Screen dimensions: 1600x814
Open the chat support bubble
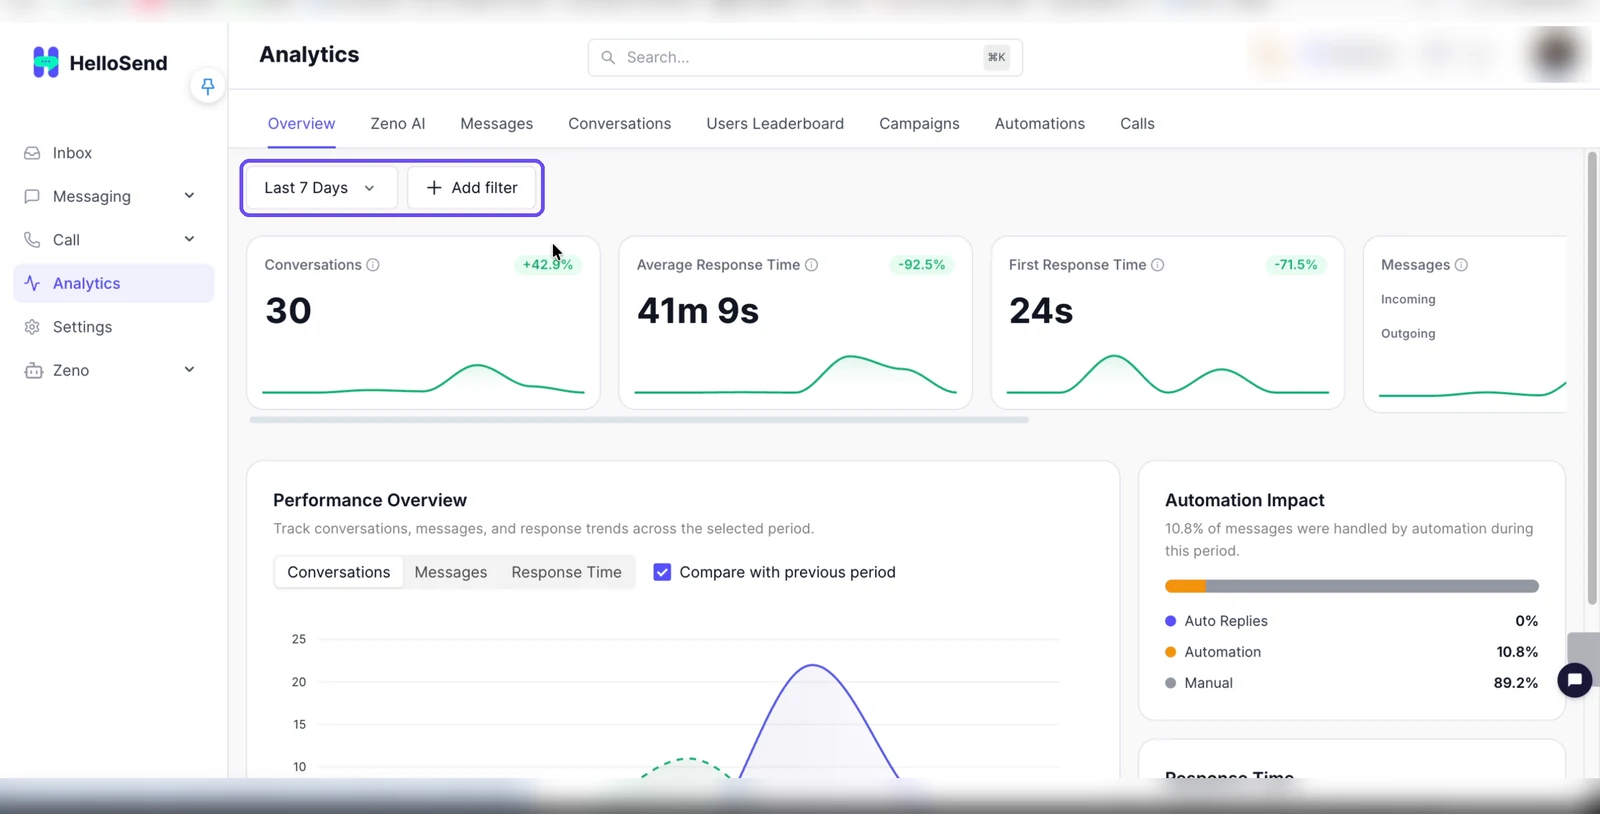pyautogui.click(x=1575, y=681)
